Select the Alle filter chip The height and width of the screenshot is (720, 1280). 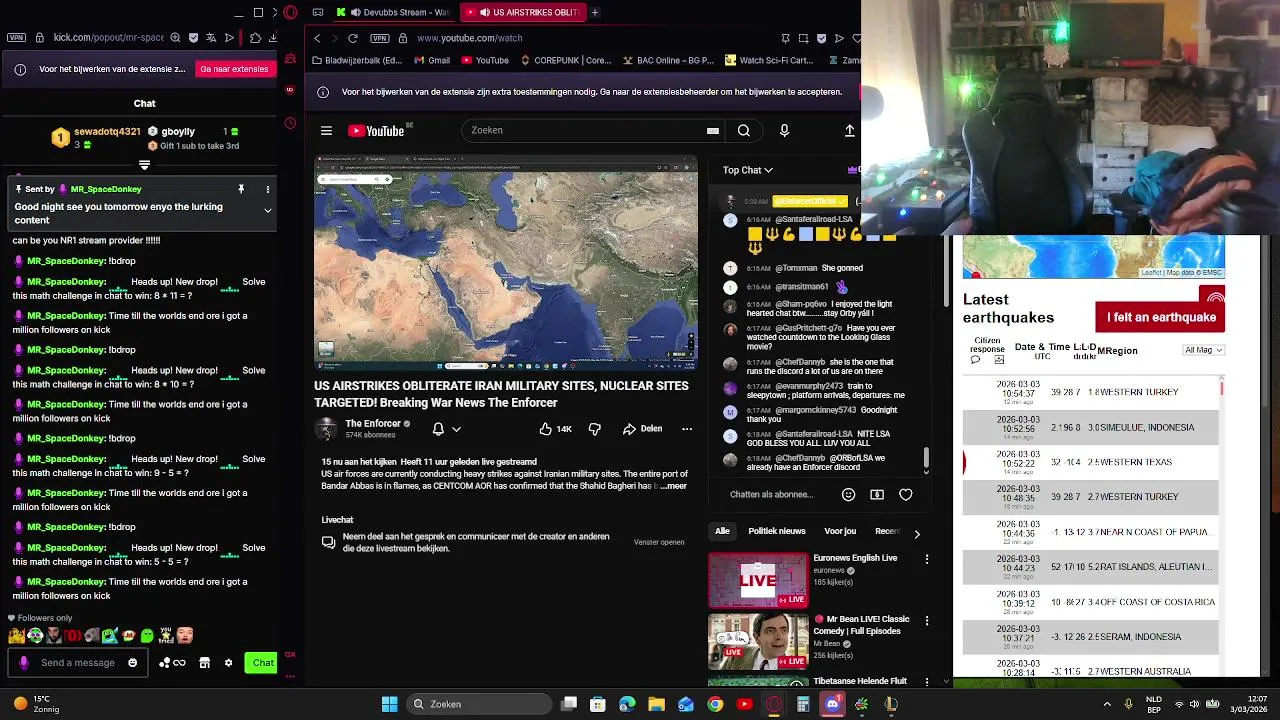click(x=722, y=531)
